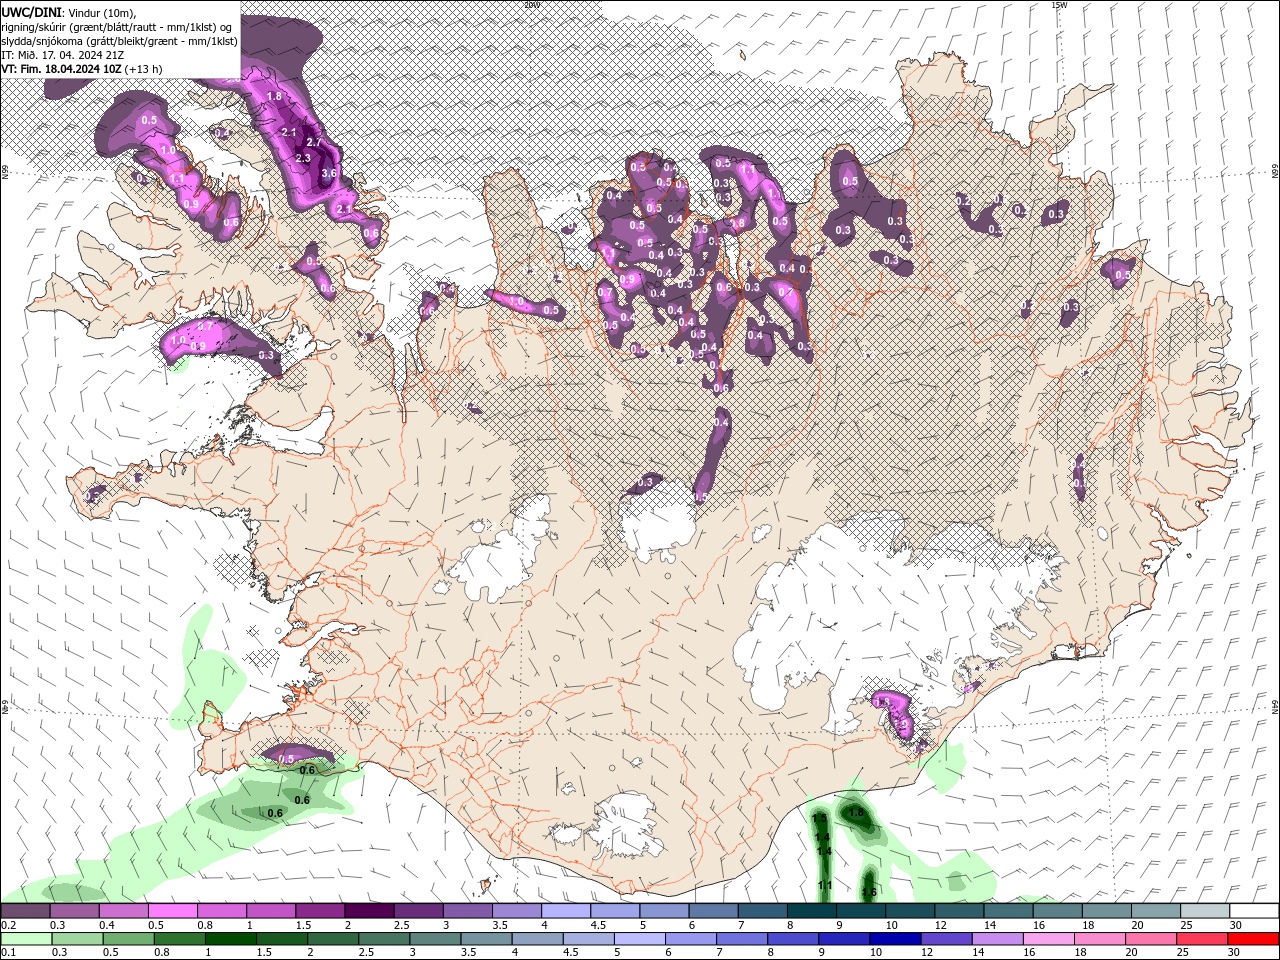This screenshot has width=1280, height=960.
Task: Click top-row swatch between 1.5 and 2
Action: [320, 910]
